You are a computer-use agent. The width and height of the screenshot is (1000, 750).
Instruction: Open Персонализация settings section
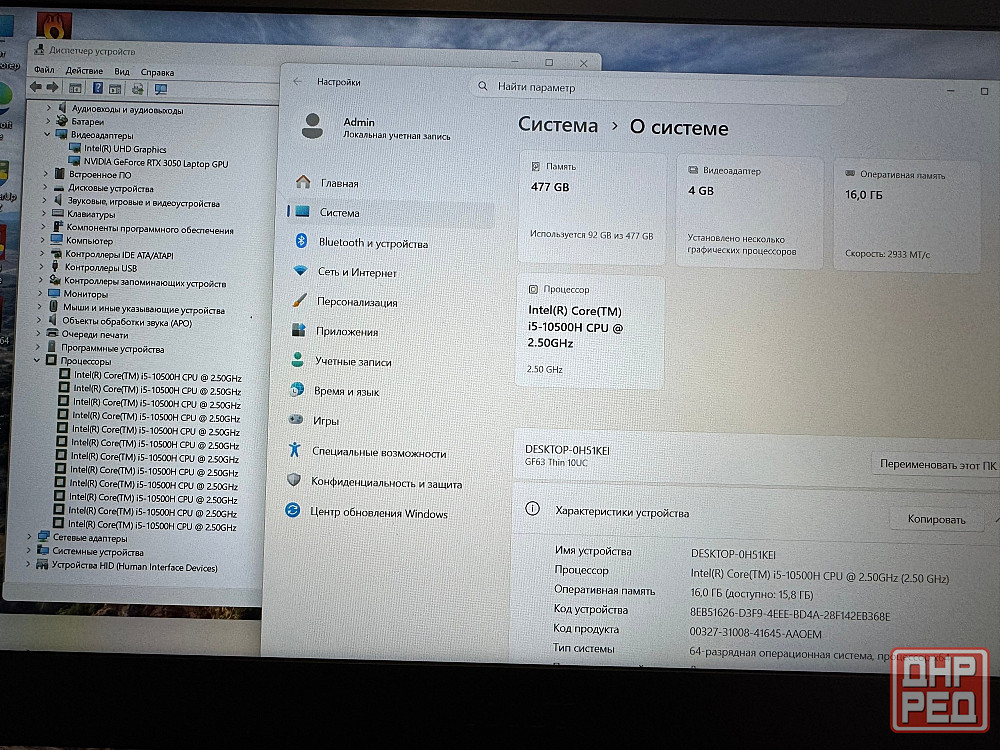[357, 302]
